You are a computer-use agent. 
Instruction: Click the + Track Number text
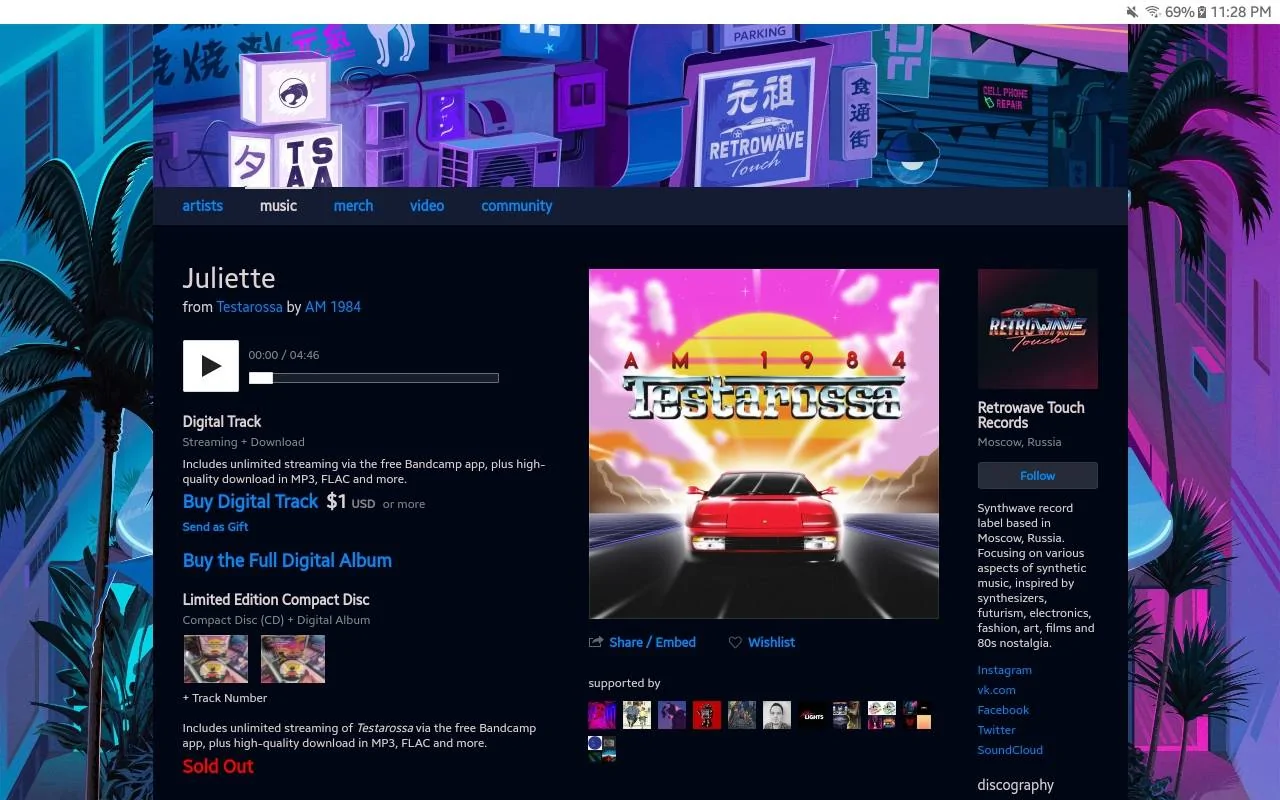(x=225, y=698)
